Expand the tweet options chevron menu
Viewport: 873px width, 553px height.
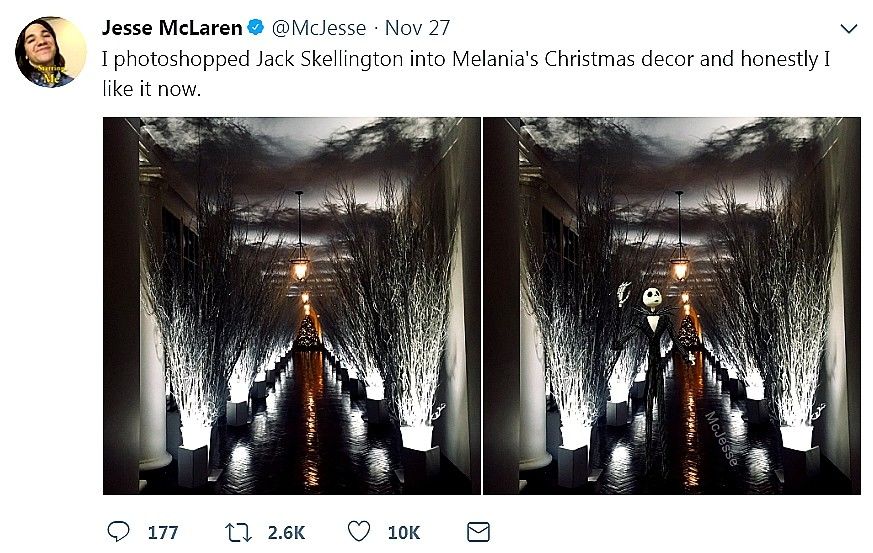click(x=849, y=28)
